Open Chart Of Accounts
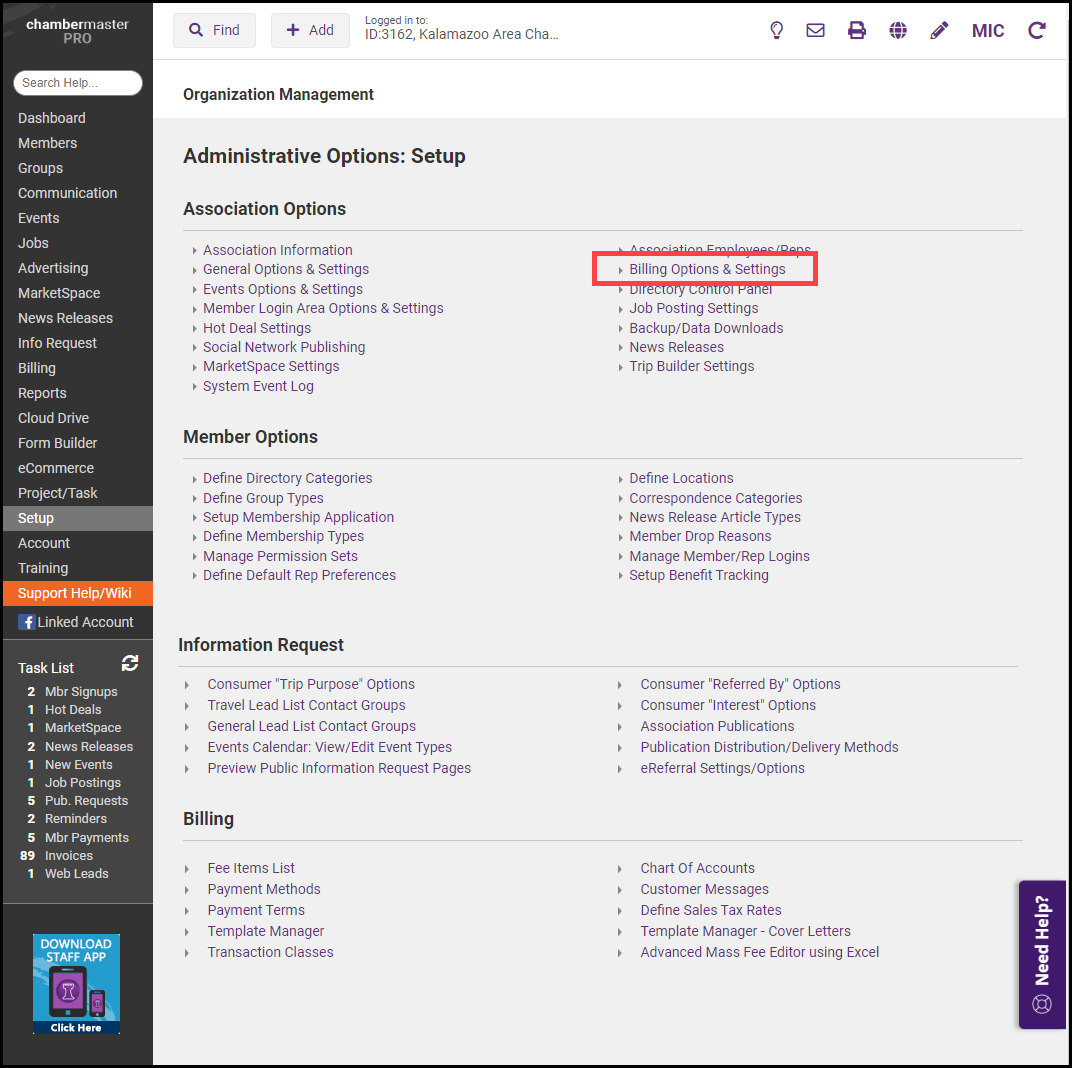Image resolution: width=1072 pixels, height=1068 pixels. pos(697,868)
